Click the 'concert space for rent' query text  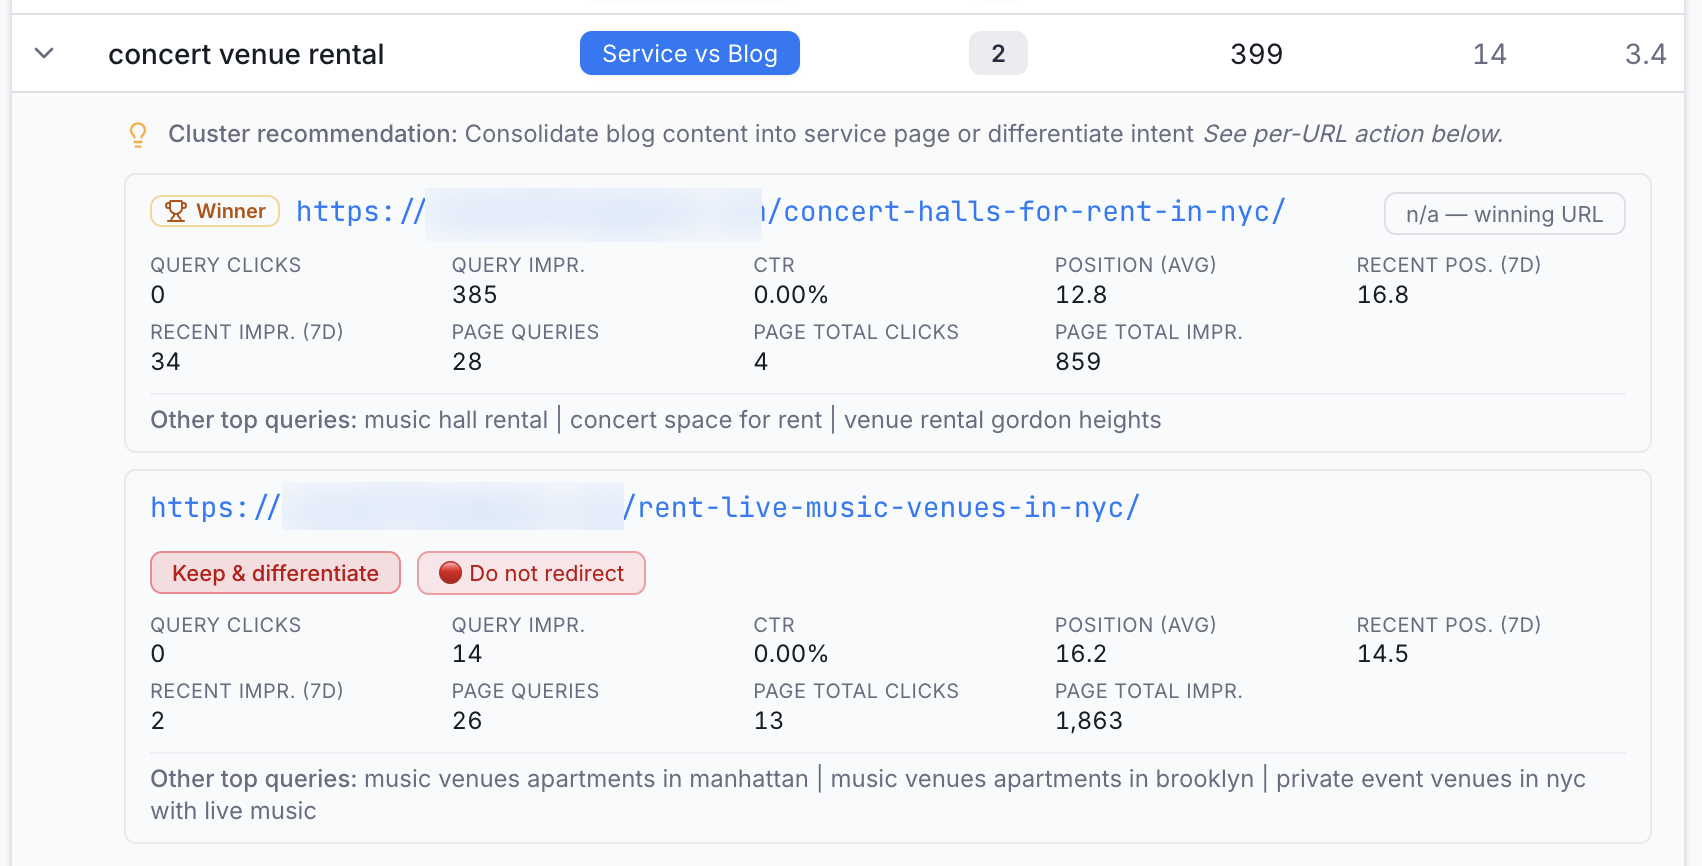coord(696,420)
